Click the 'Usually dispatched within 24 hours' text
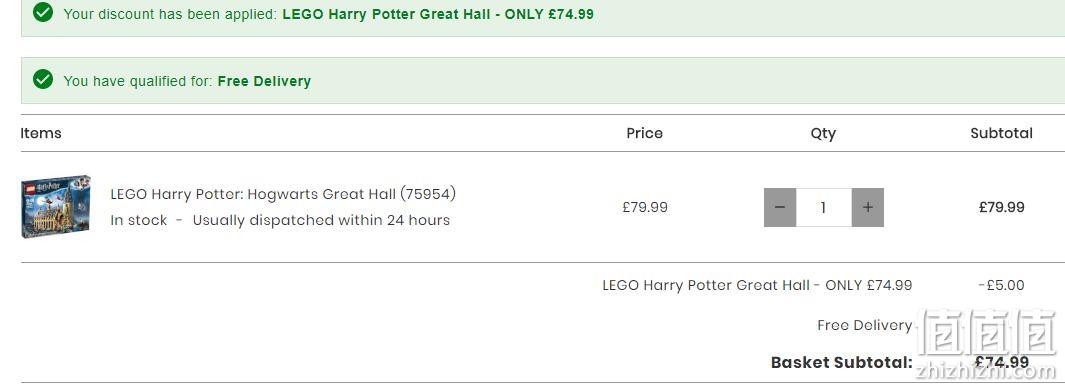1065x388 pixels. pyautogui.click(x=321, y=220)
